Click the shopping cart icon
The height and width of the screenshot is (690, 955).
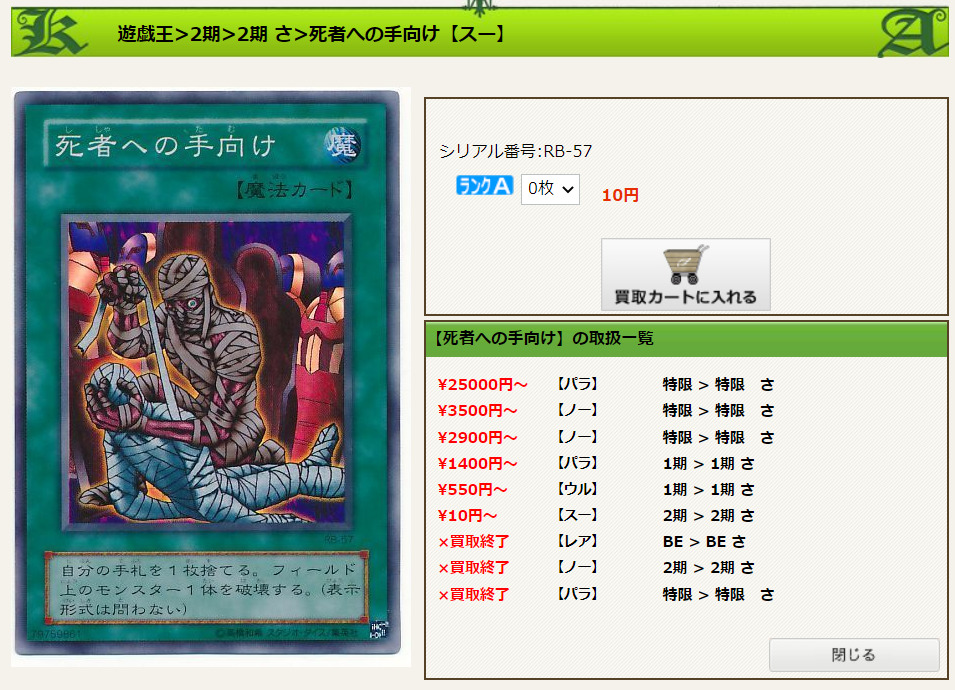click(x=685, y=265)
